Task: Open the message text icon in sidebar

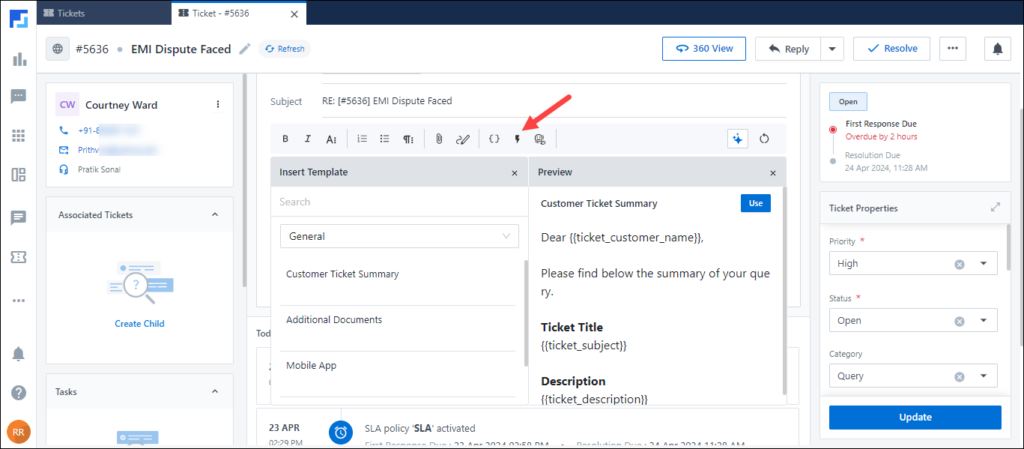Action: (19, 218)
